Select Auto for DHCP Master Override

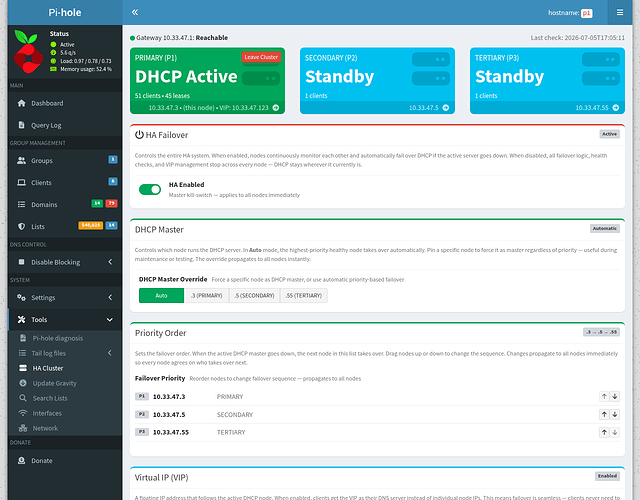pyautogui.click(x=161, y=296)
